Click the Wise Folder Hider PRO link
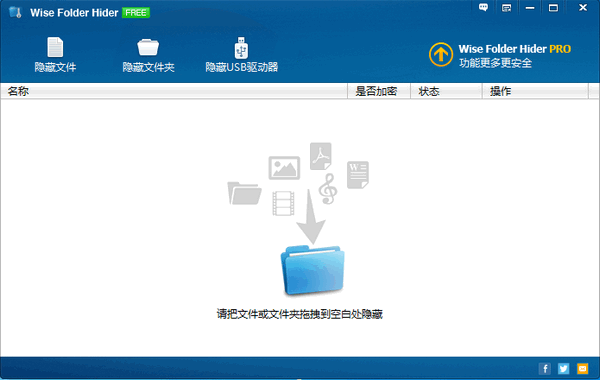Screen dimensions: 600x380 [515, 49]
